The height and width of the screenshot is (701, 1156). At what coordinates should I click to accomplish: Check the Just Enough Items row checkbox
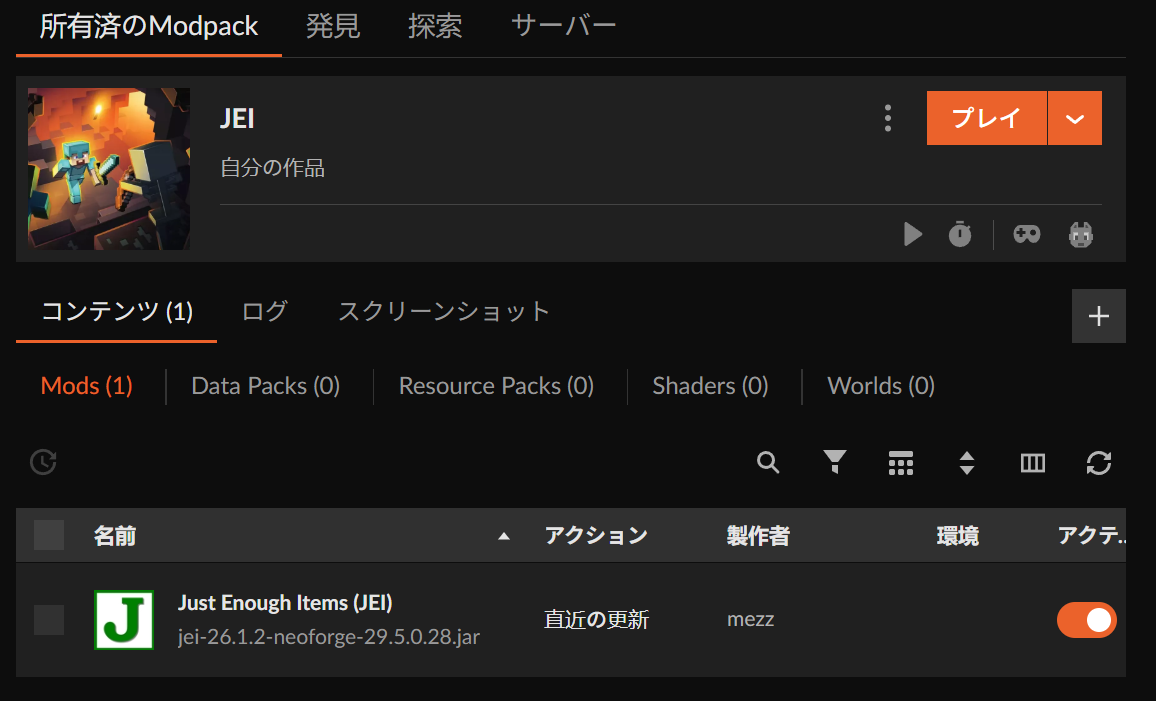click(x=49, y=619)
